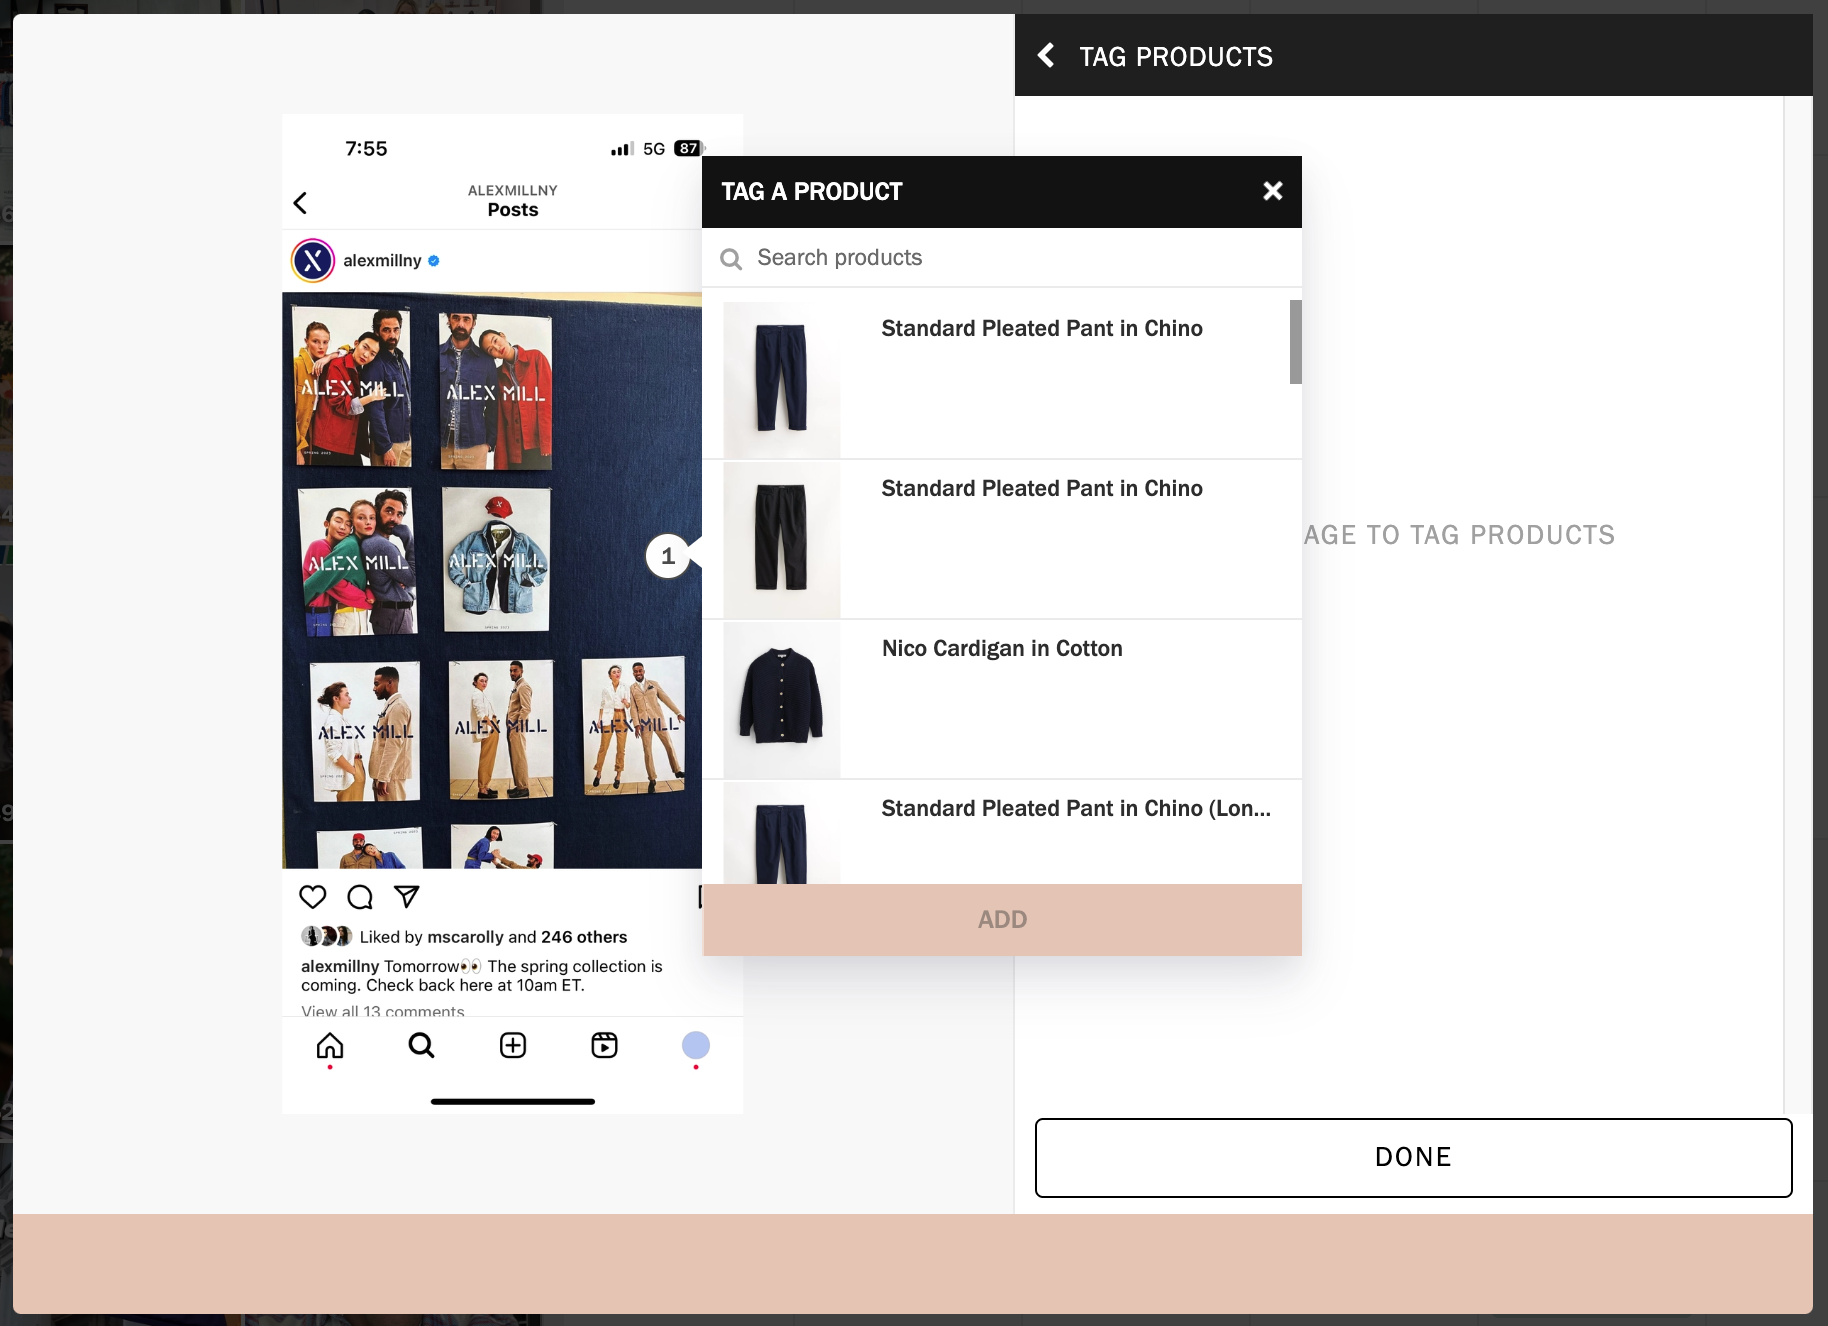Click the product tag marker numbered 1

coord(667,556)
